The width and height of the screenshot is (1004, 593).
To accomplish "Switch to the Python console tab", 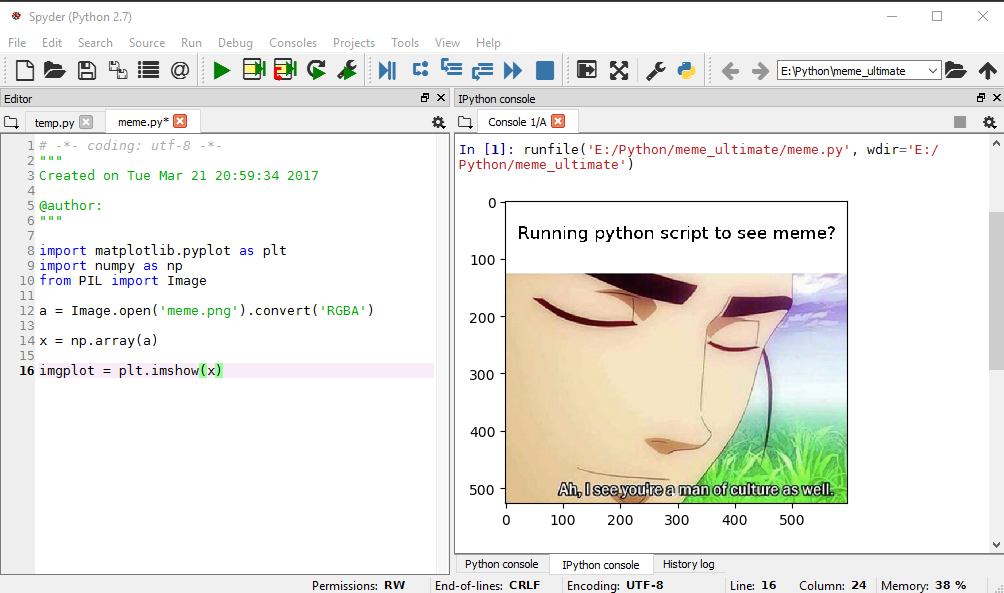I will pos(501,564).
